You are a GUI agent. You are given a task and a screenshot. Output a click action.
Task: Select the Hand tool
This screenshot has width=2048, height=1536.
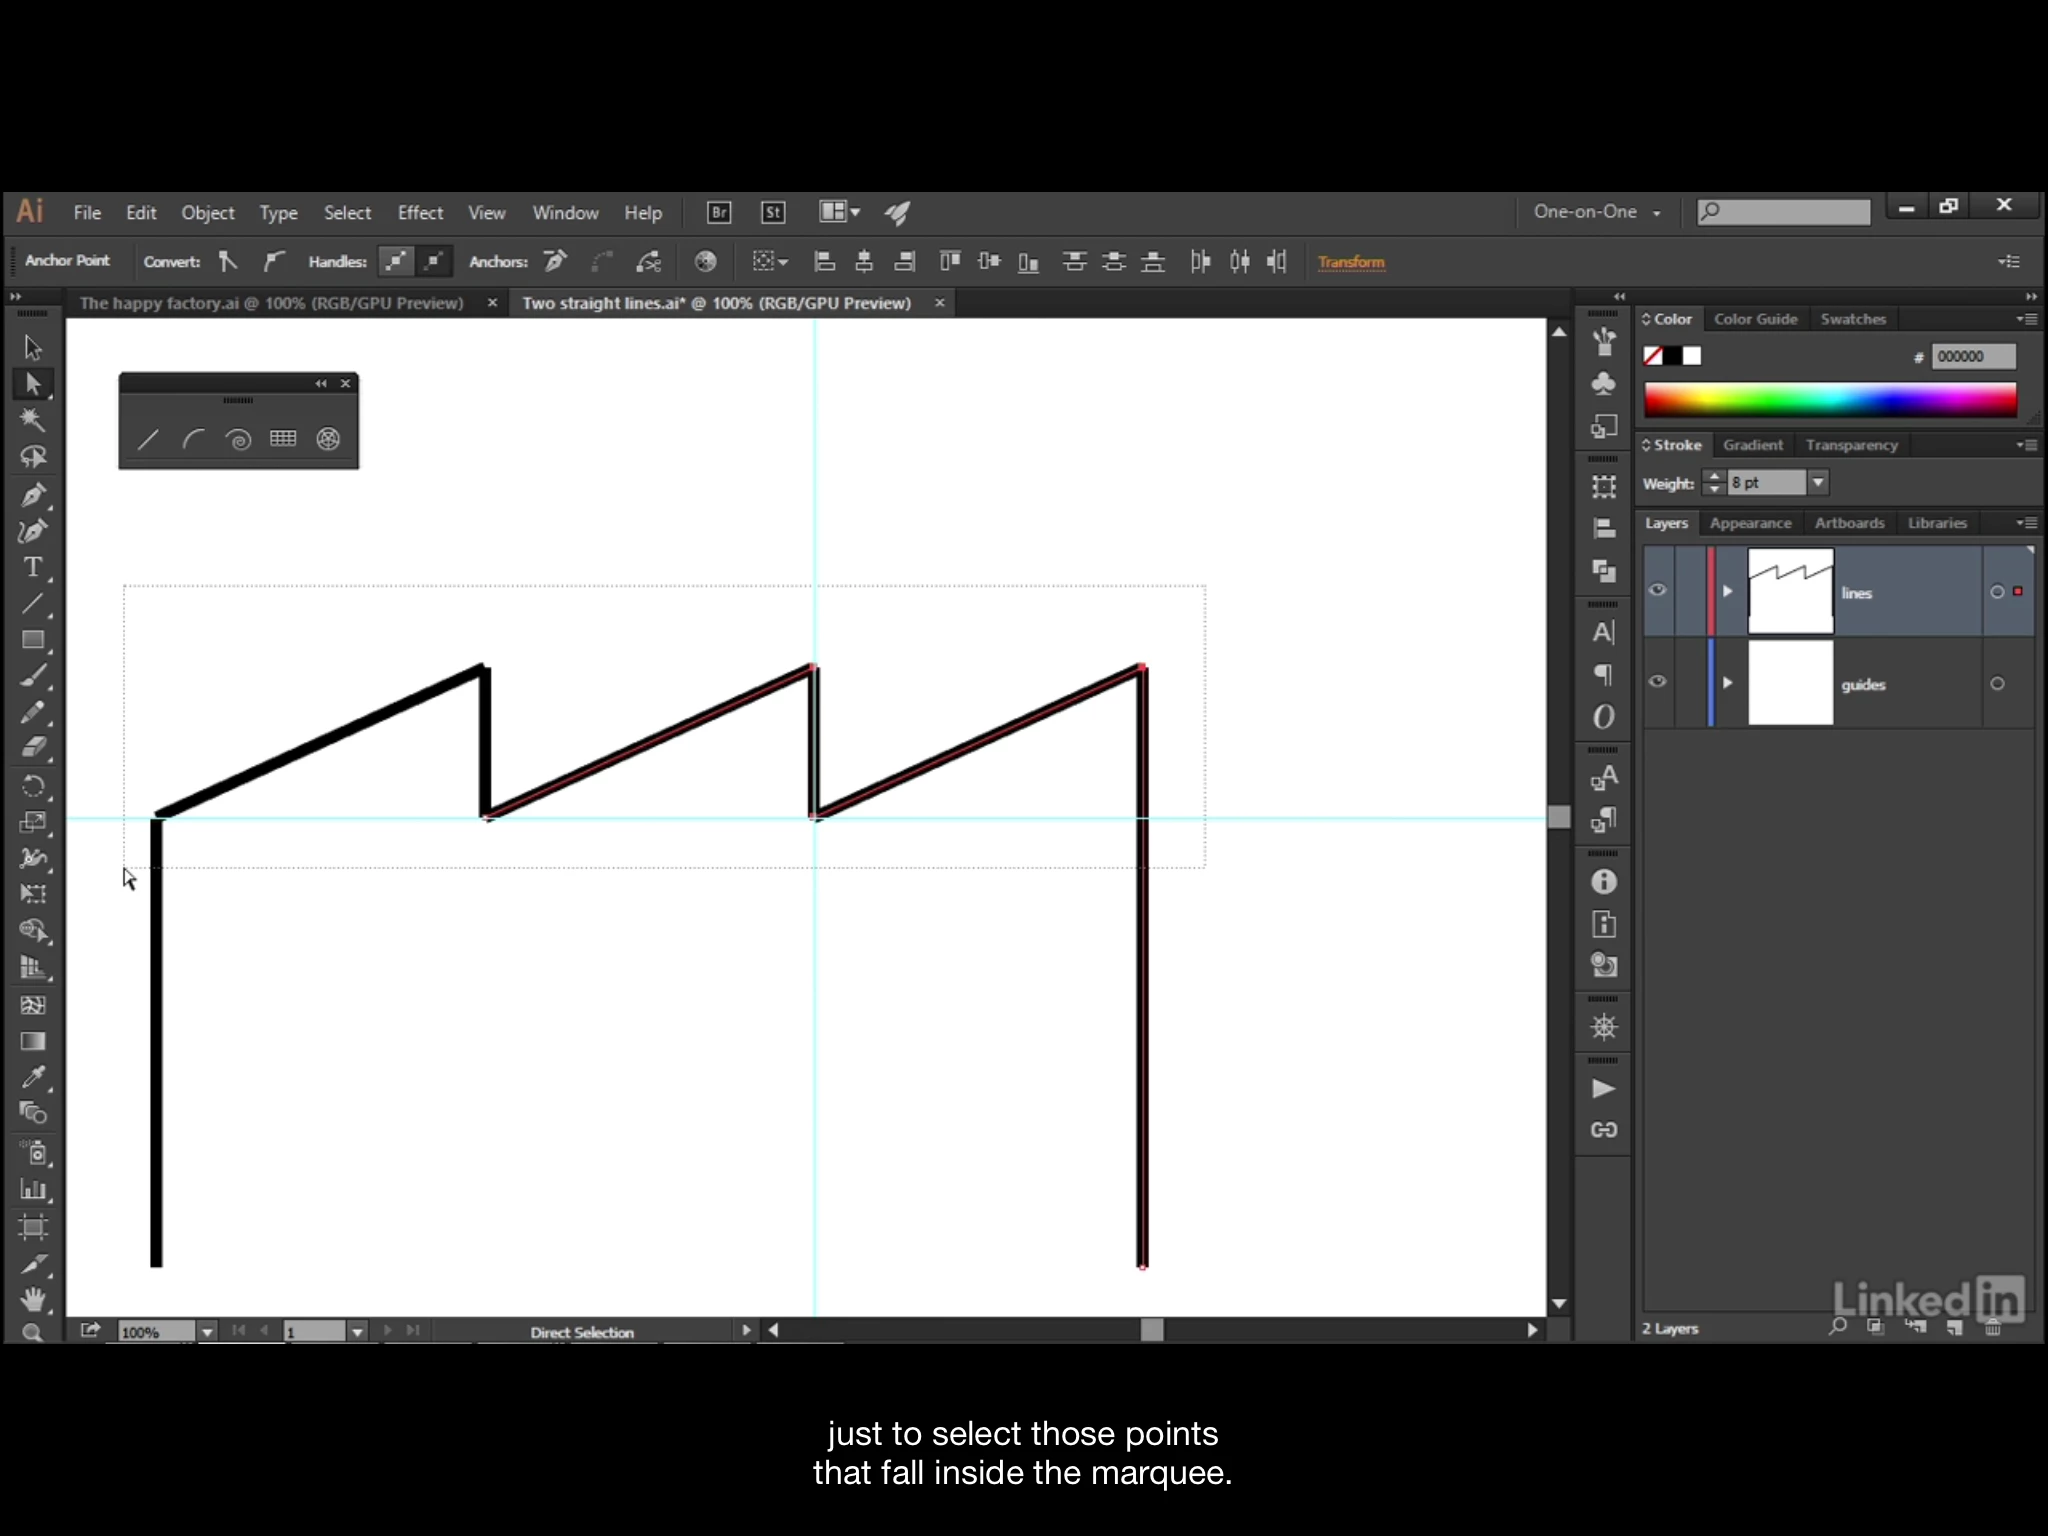click(x=33, y=1299)
